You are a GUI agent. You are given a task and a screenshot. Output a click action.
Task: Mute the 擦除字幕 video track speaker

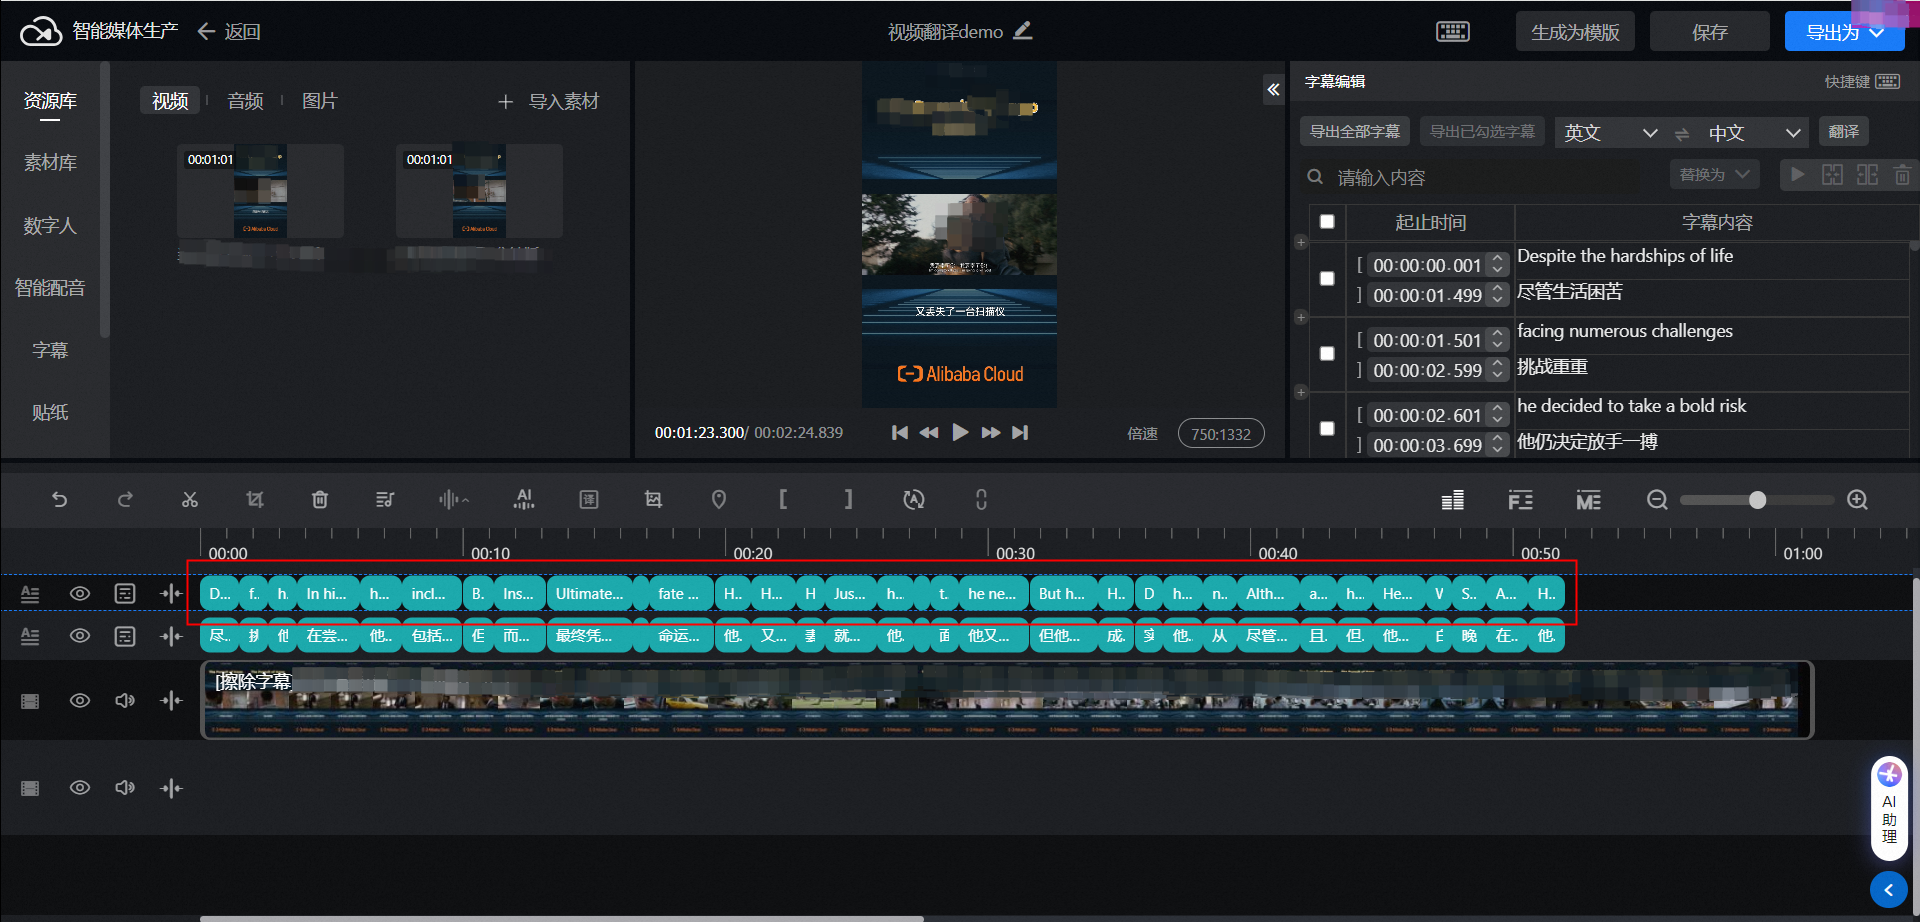125,700
